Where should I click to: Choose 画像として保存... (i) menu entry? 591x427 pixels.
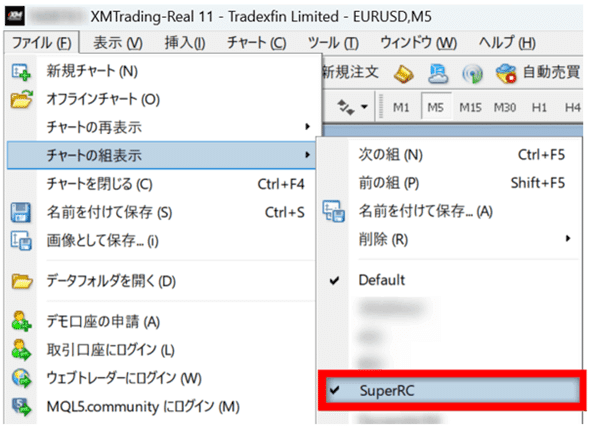162,240
